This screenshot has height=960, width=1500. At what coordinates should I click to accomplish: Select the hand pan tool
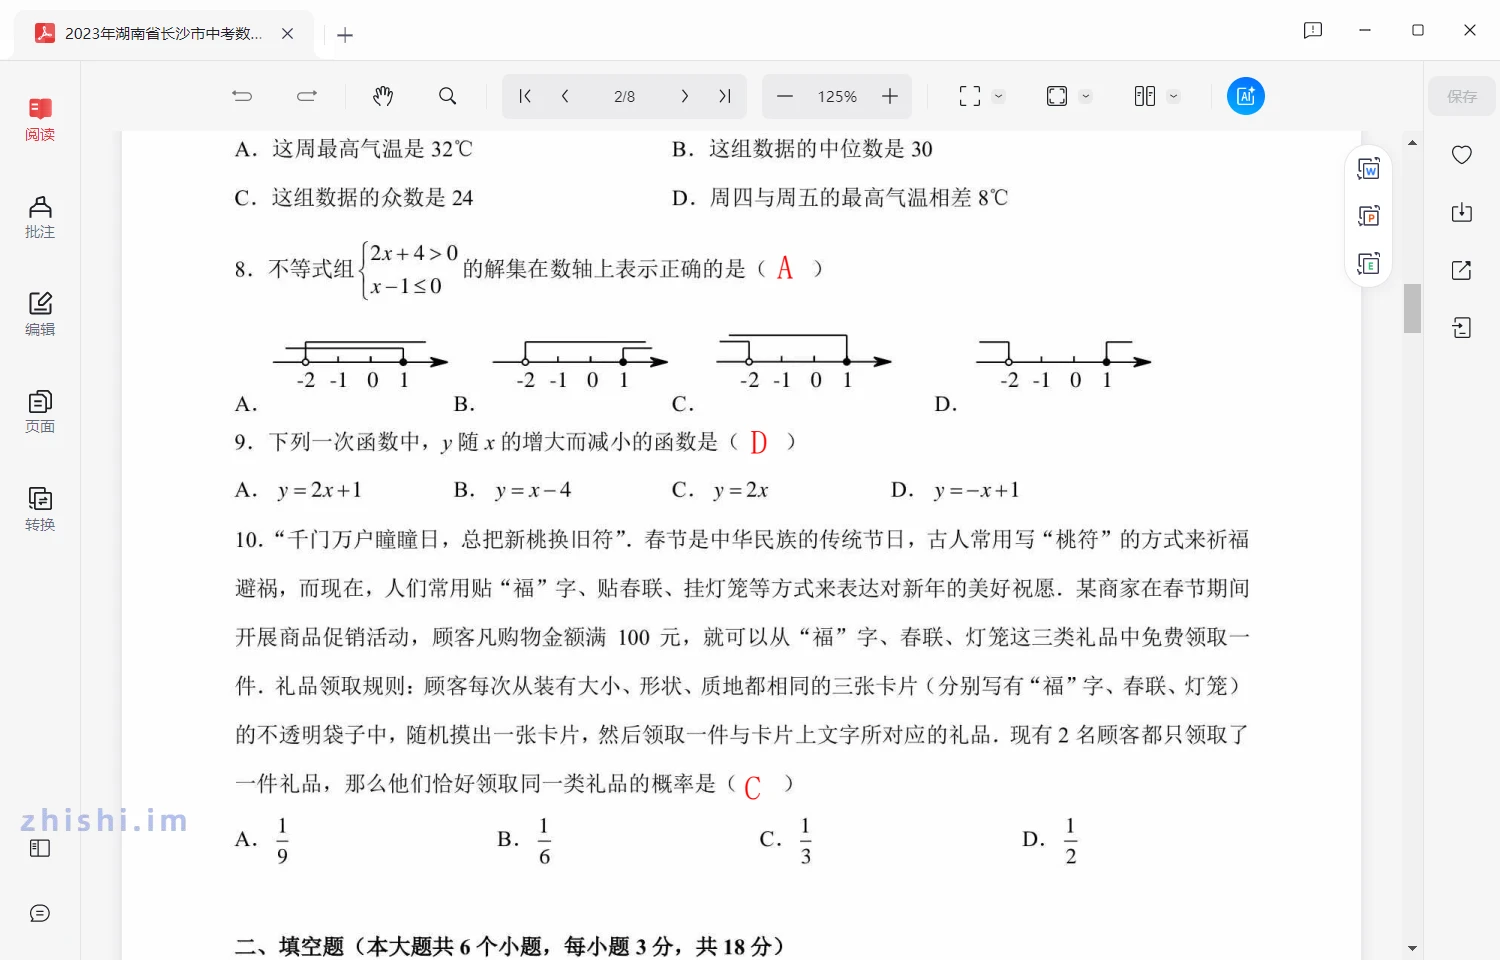pos(383,96)
